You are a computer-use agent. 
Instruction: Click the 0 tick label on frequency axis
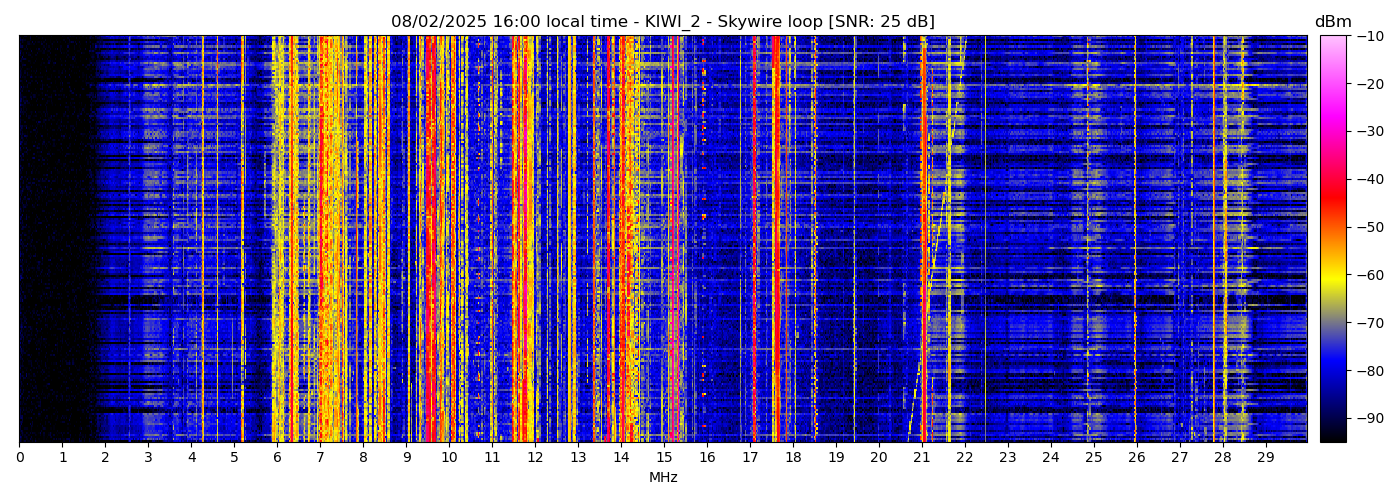pos(19,458)
